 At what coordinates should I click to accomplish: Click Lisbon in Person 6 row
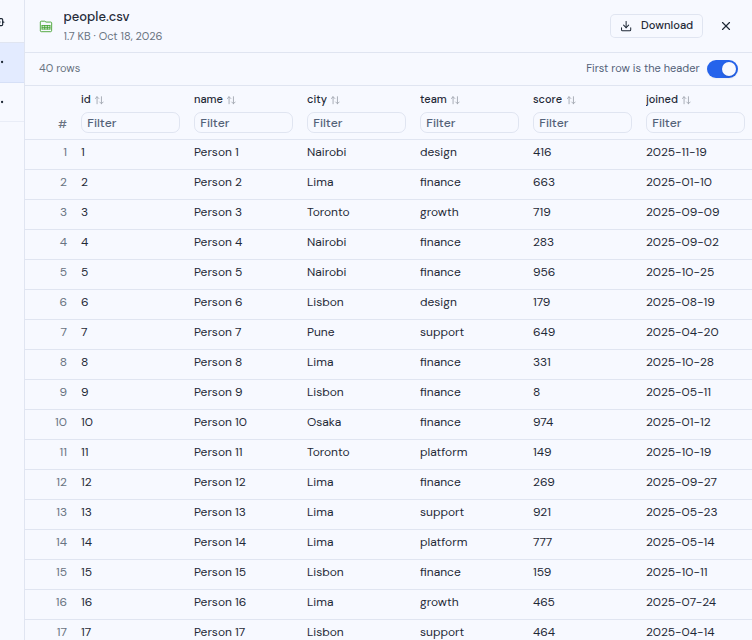(325, 302)
